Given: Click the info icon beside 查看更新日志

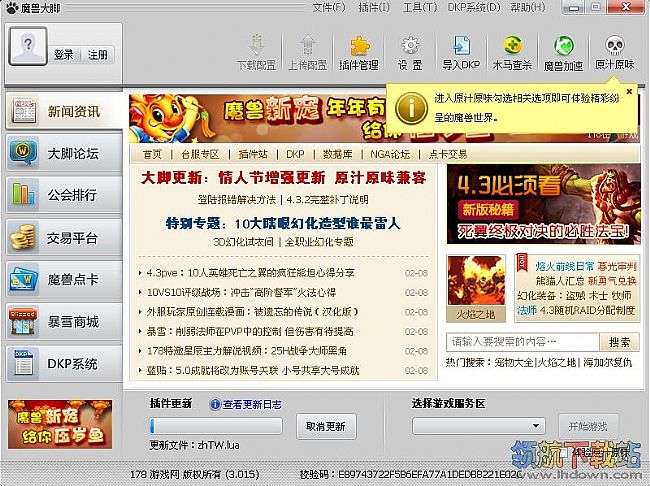Looking at the screenshot, I should pos(215,404).
